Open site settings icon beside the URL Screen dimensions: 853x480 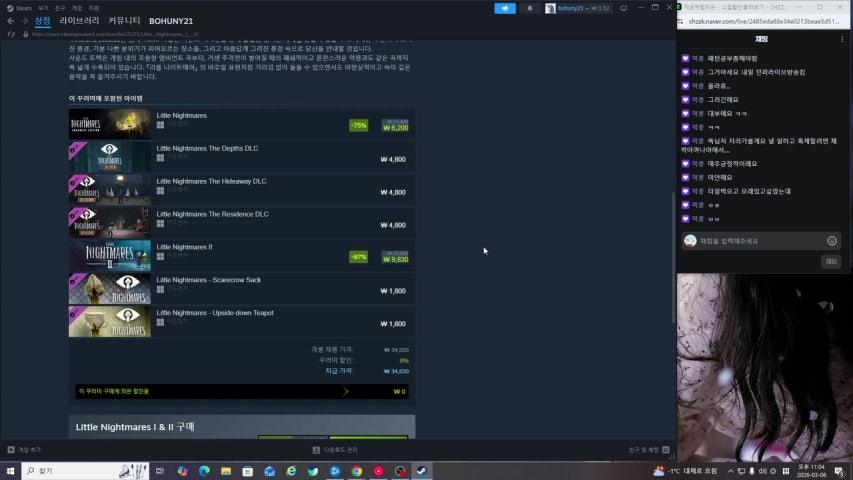[680, 21]
